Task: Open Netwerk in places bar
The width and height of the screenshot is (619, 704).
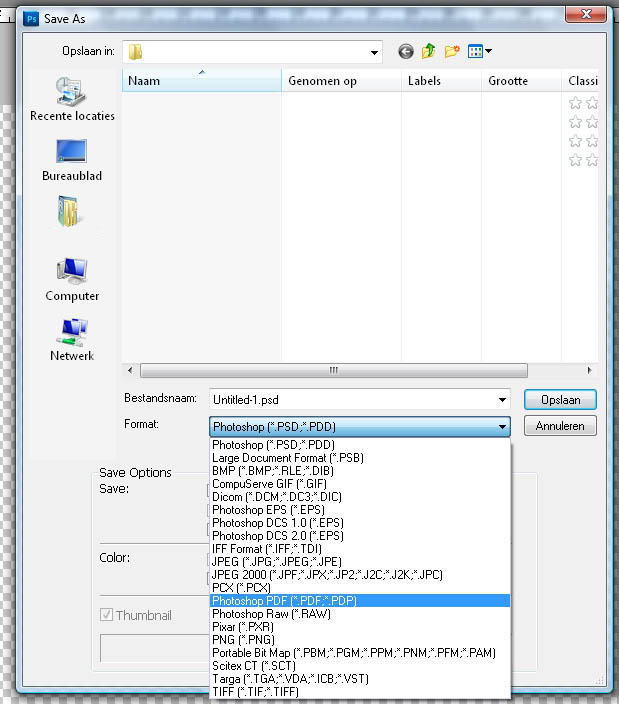Action: (x=72, y=339)
